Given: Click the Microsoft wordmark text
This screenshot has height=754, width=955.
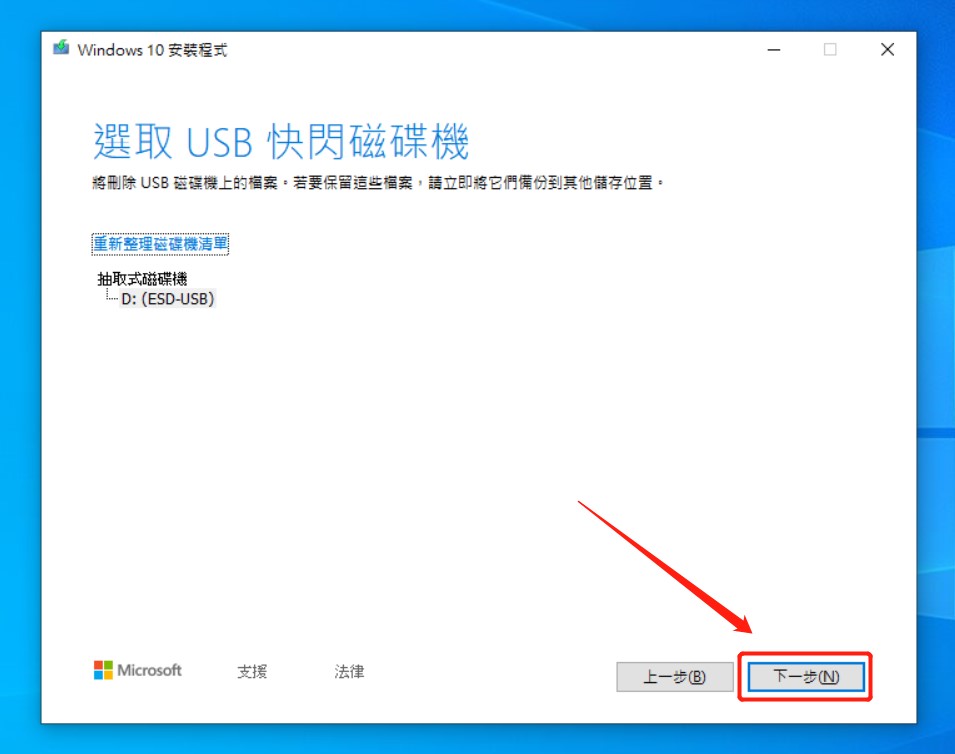Looking at the screenshot, I should (x=150, y=671).
